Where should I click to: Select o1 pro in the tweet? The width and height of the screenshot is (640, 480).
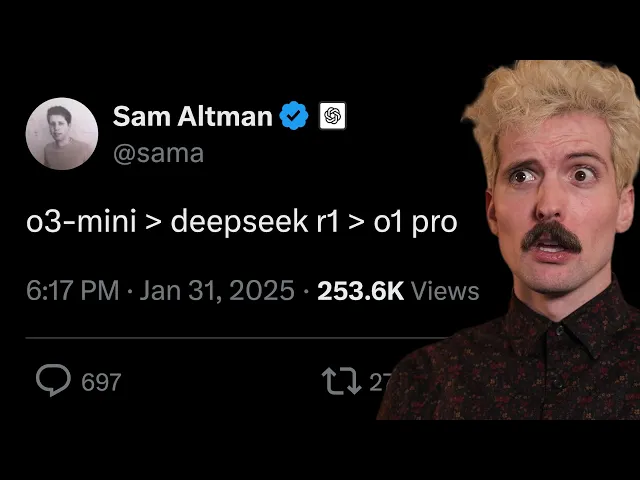(415, 223)
